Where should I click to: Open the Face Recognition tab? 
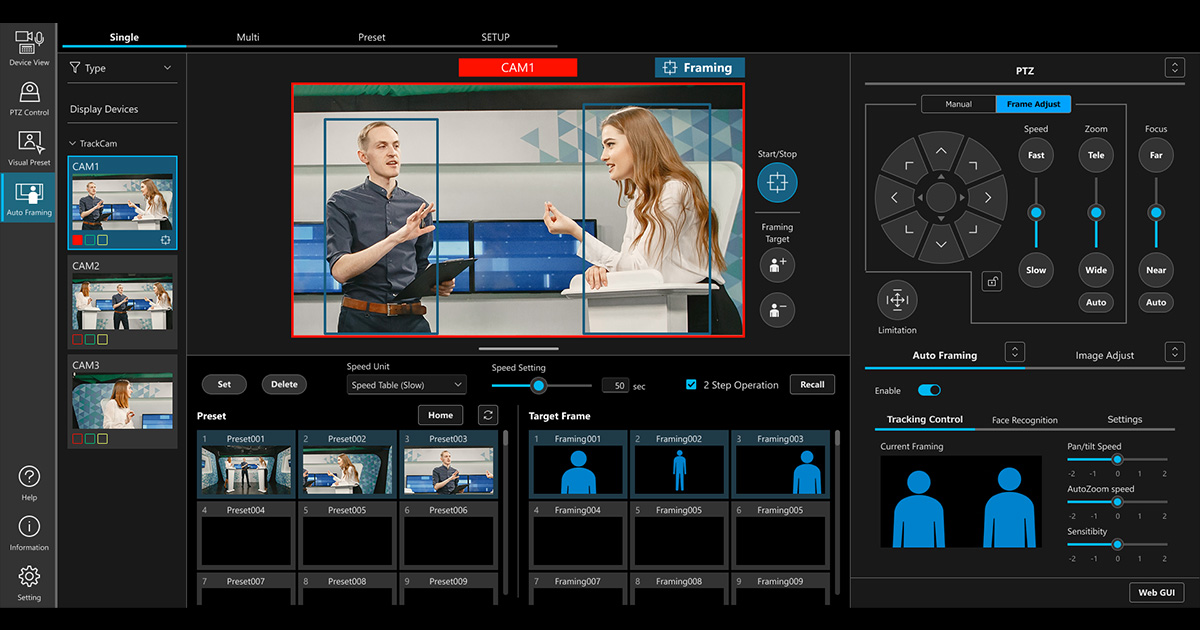pyautogui.click(x=1025, y=420)
